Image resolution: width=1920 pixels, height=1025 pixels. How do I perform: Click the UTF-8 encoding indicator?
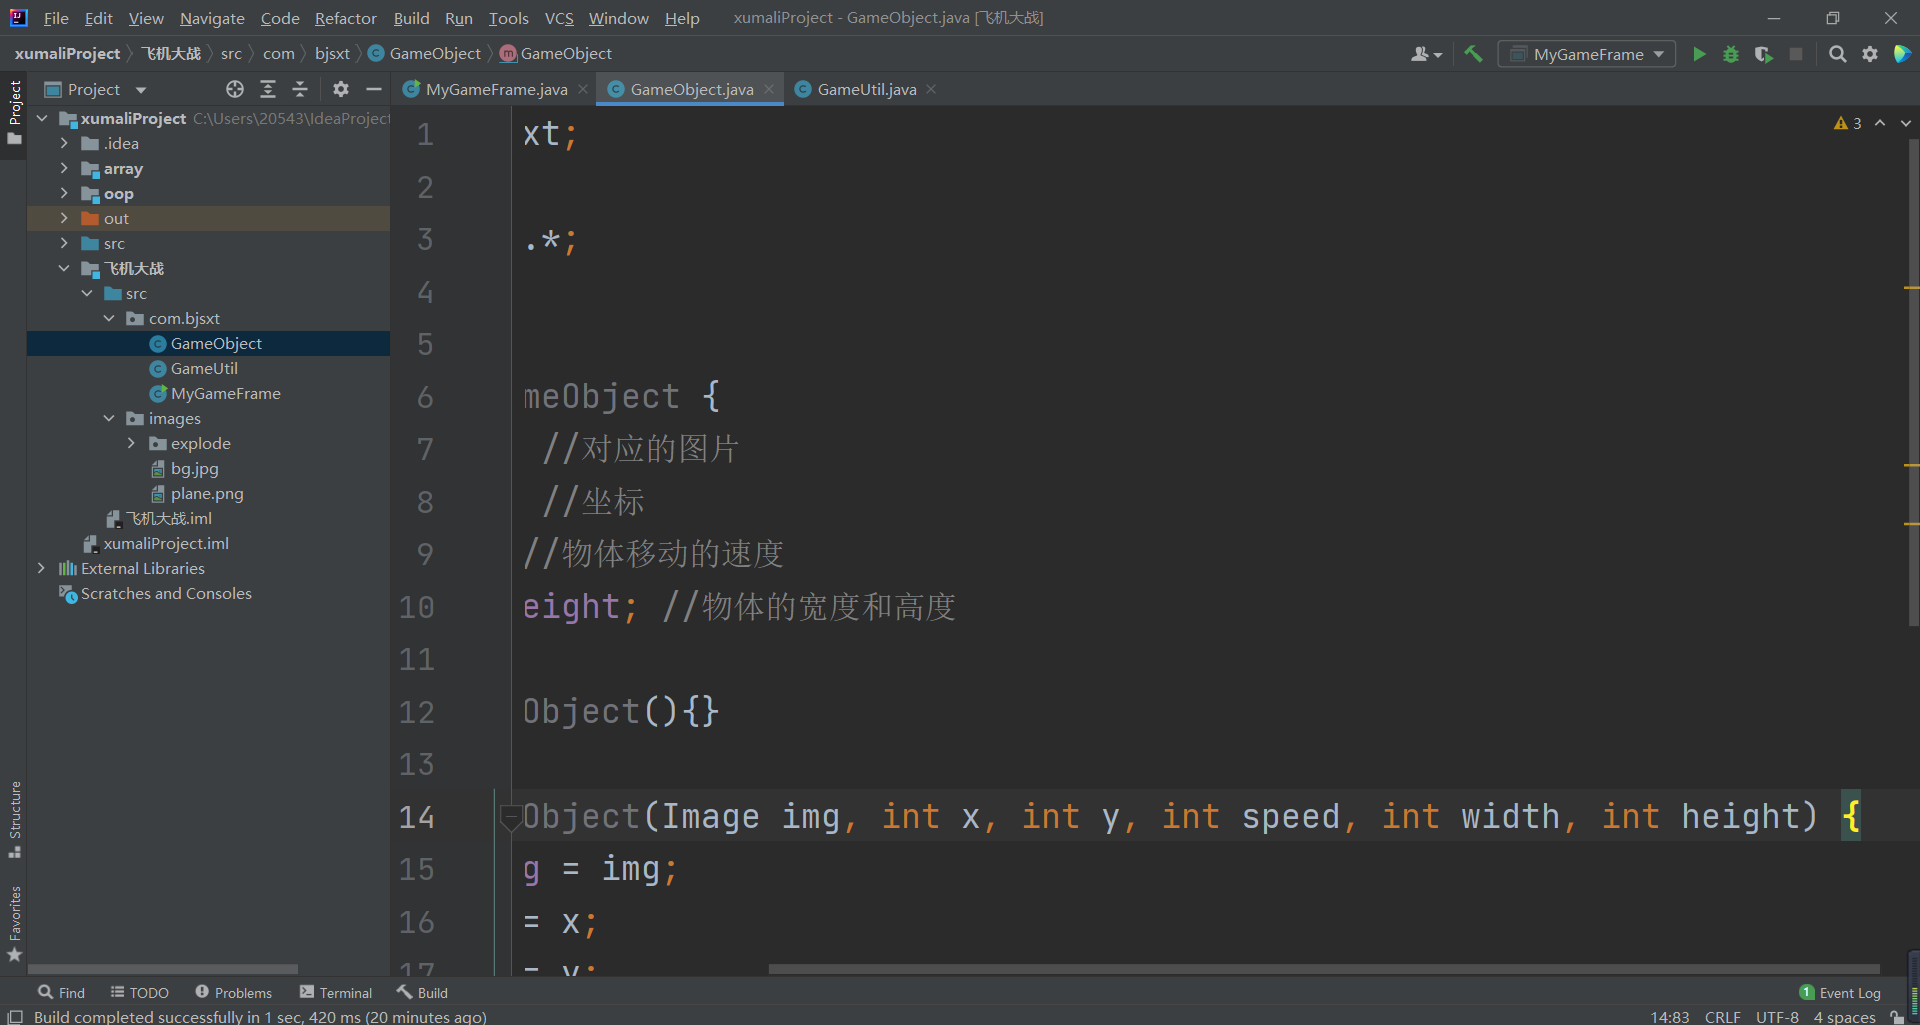pyautogui.click(x=1777, y=1016)
